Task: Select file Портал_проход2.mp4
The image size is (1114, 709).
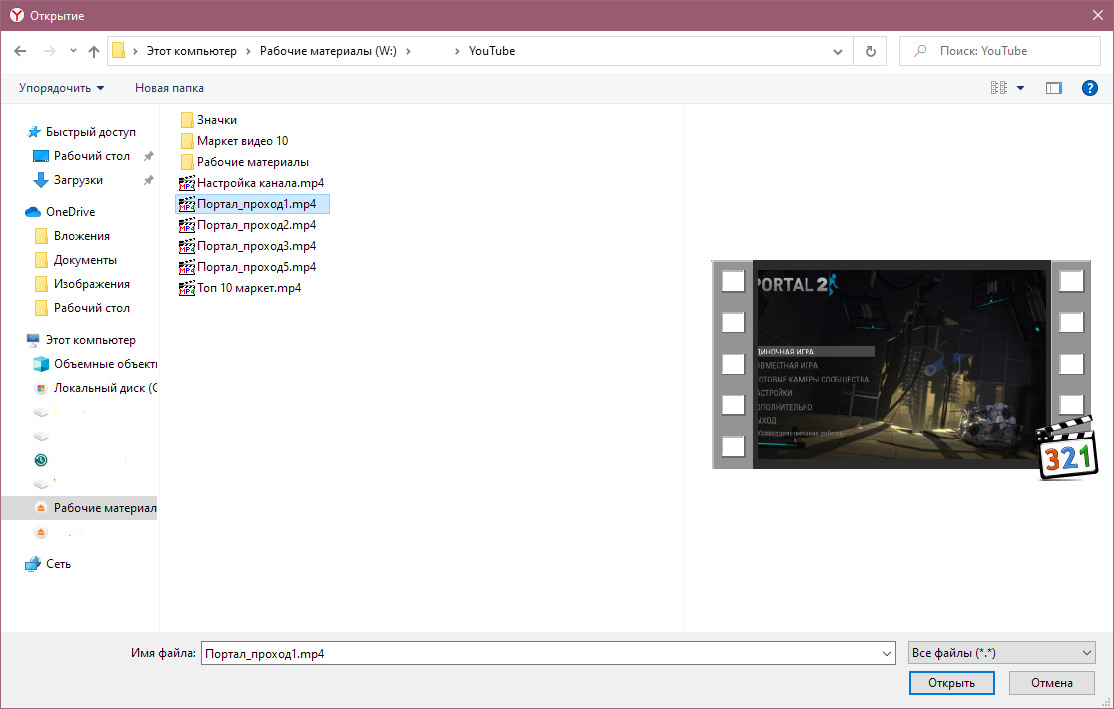Action: click(x=247, y=225)
